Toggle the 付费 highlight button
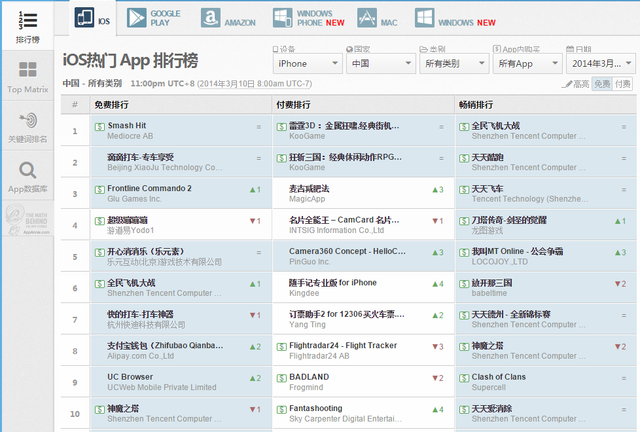The image size is (640, 432). (x=622, y=84)
